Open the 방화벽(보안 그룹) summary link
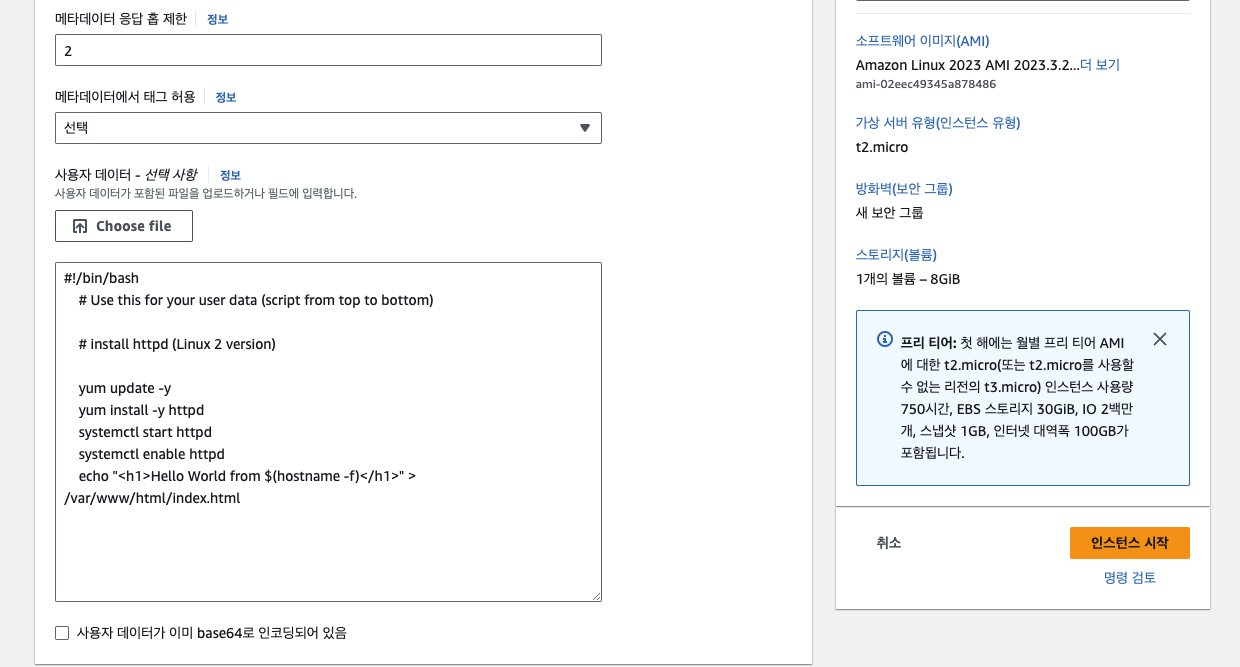Viewport: 1240px width, 667px height. (904, 189)
